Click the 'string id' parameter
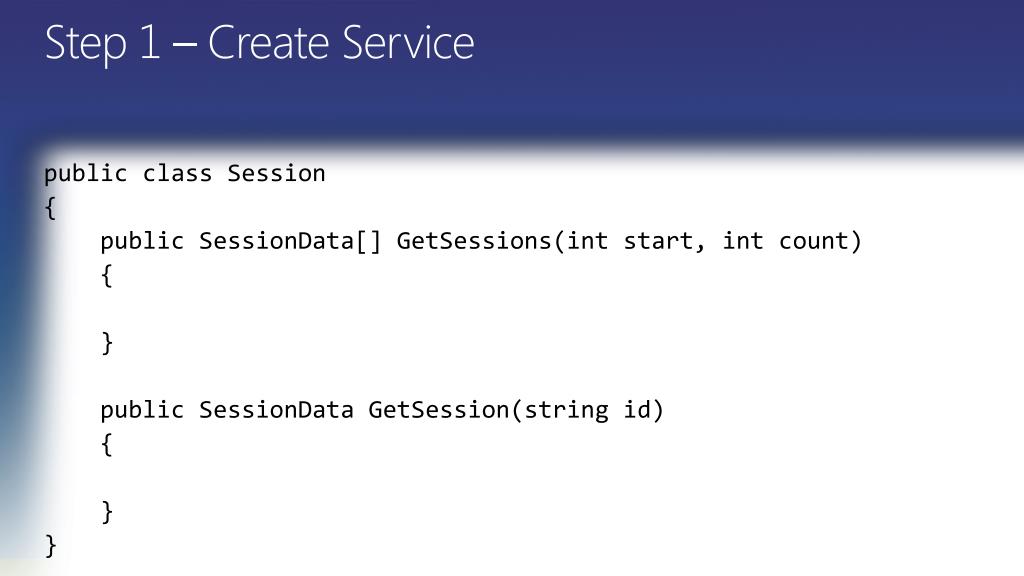1024x576 pixels. tap(587, 411)
